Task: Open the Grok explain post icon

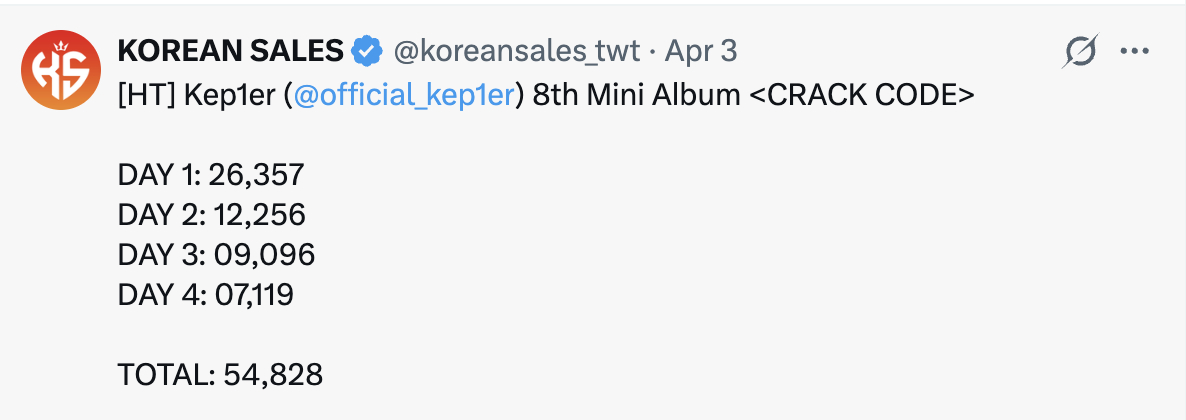Action: [x=1080, y=50]
